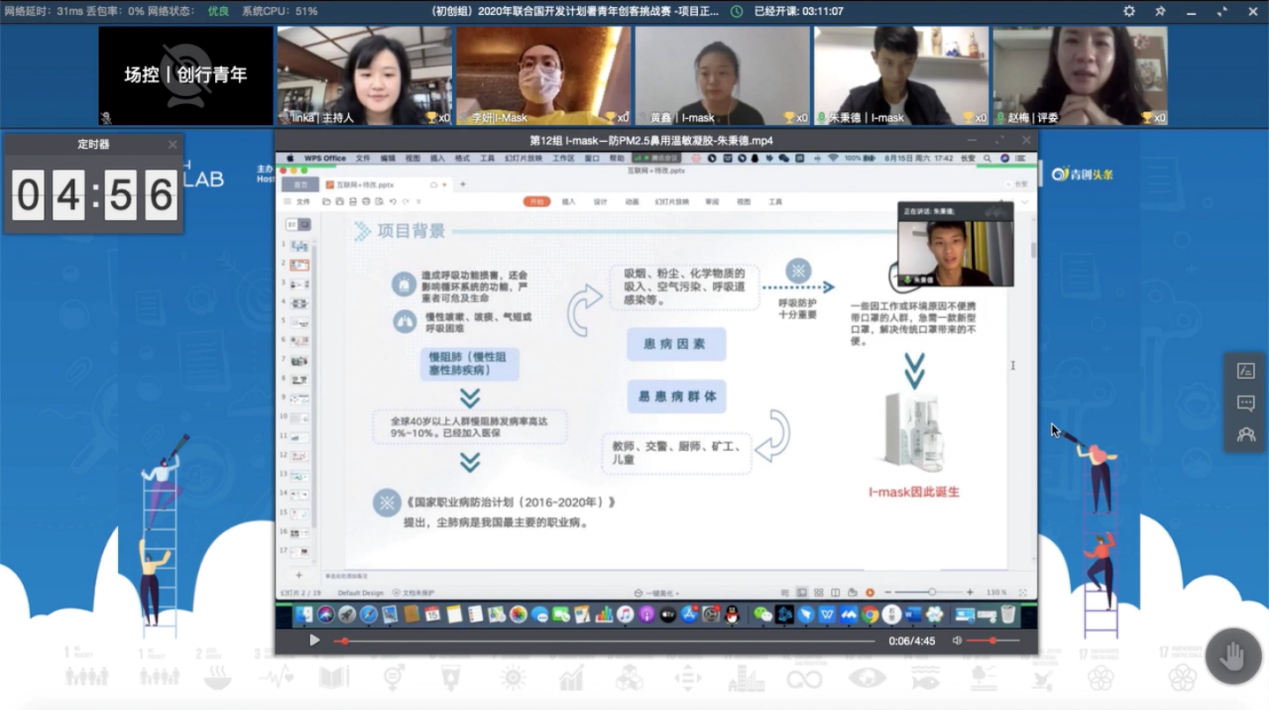Click the WeChat icon in the dock
1269x710 pixels.
click(762, 615)
